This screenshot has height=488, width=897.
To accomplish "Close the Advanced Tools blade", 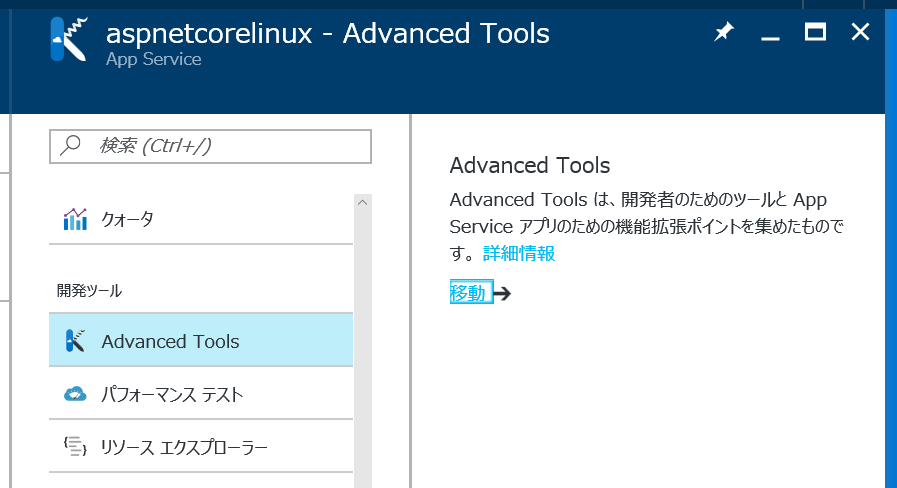I will pyautogui.click(x=860, y=31).
